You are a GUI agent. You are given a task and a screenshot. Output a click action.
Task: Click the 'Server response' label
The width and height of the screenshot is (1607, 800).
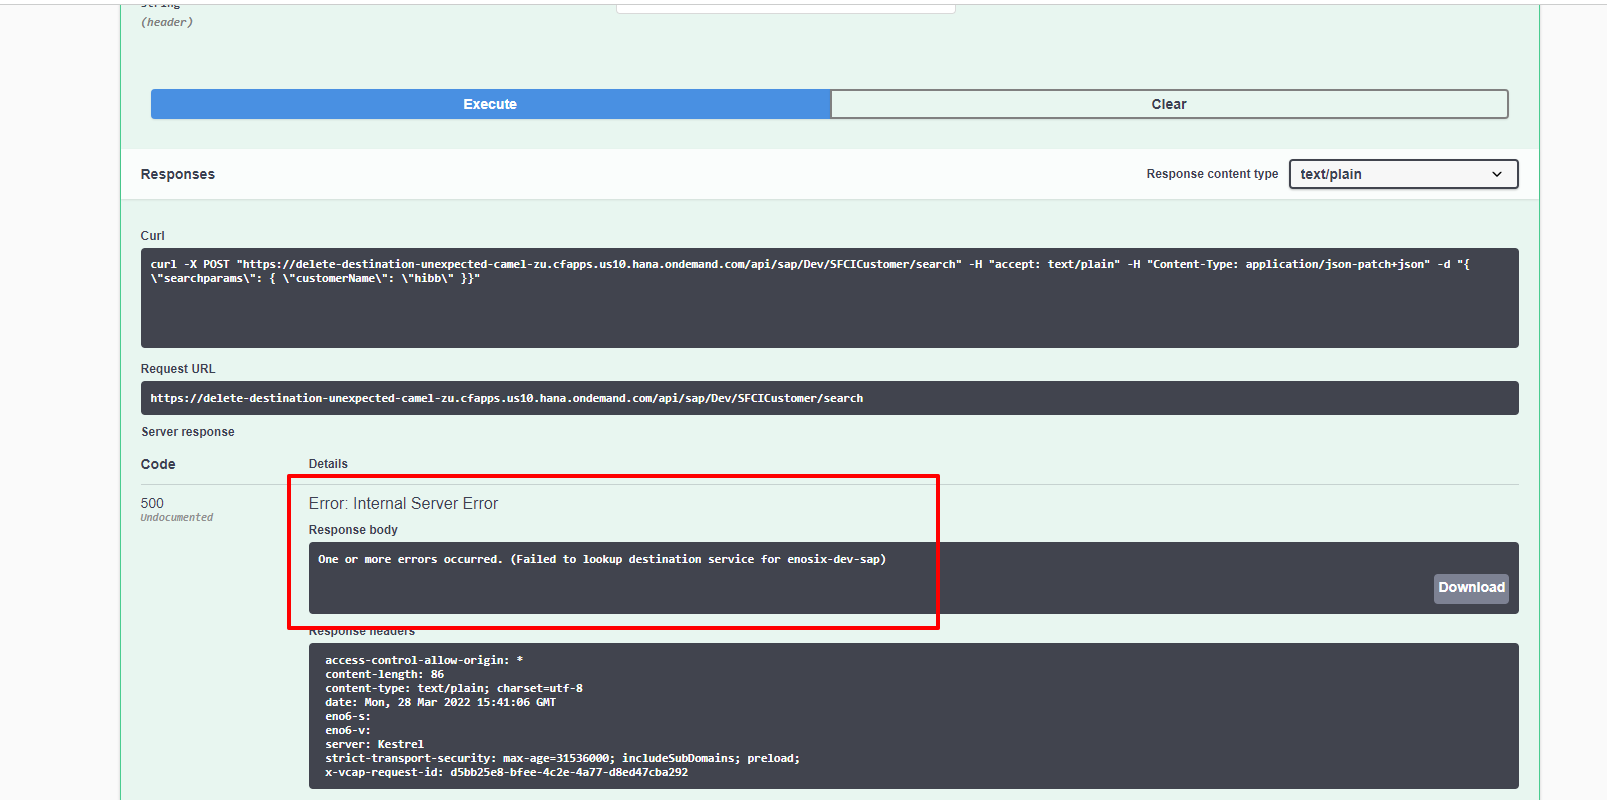[188, 432]
